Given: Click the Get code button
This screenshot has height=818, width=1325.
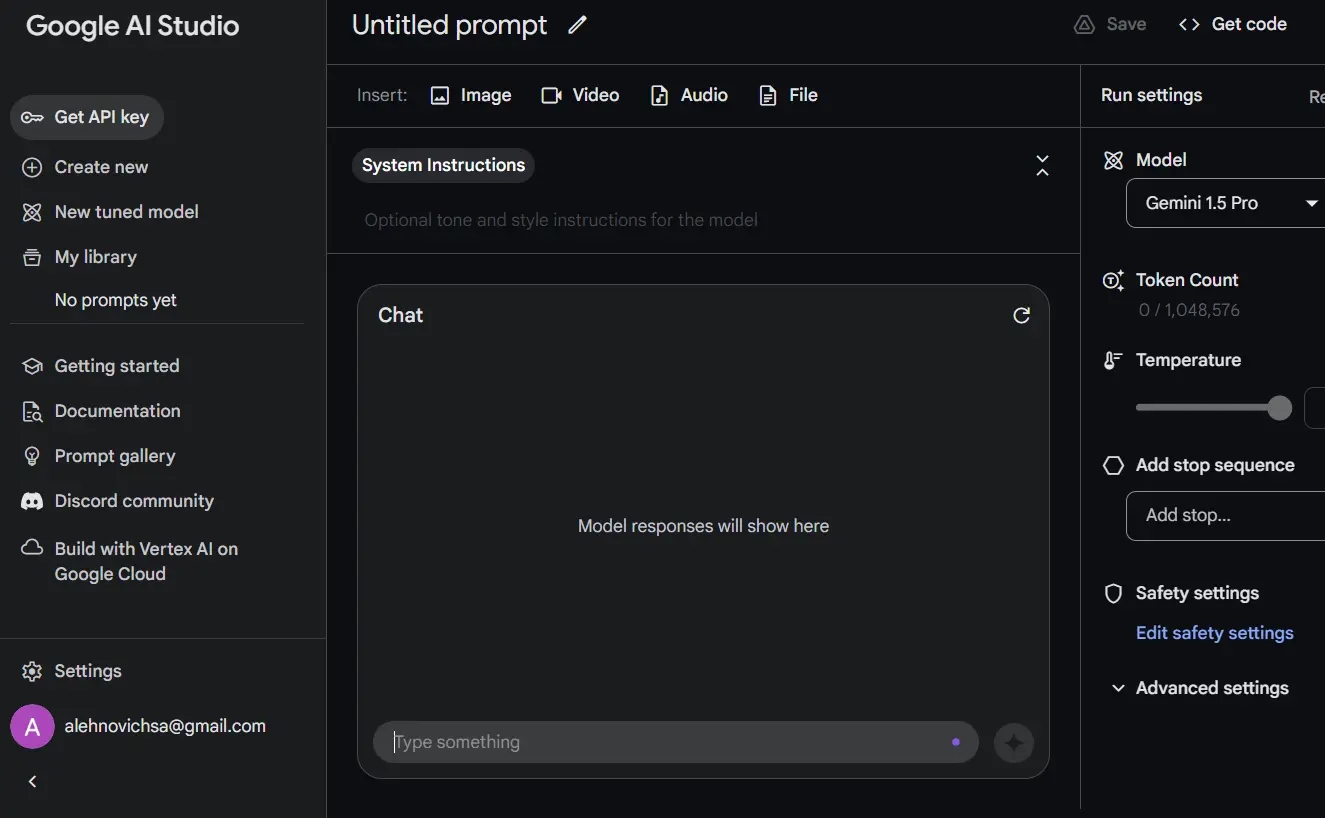Looking at the screenshot, I should (1233, 24).
